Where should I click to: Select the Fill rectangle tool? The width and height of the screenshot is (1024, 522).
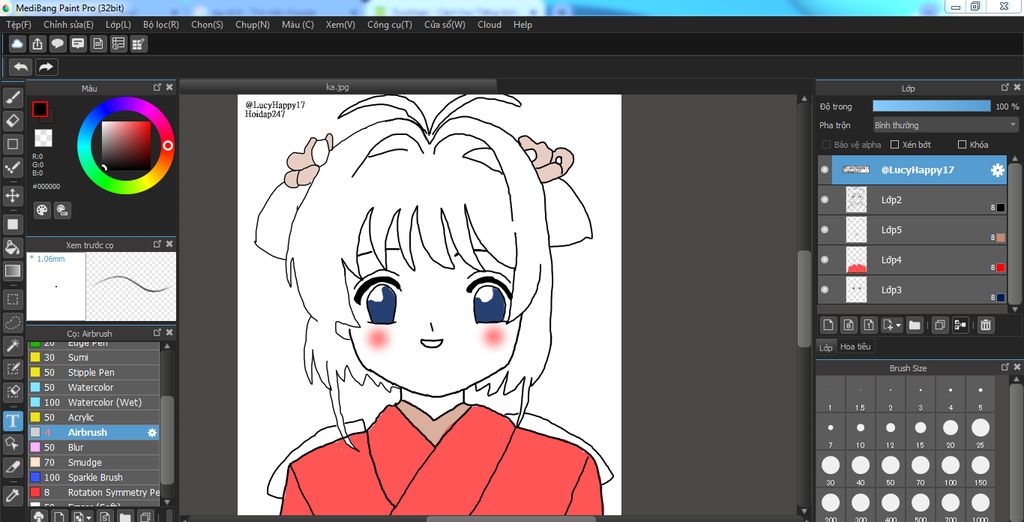(x=12, y=224)
